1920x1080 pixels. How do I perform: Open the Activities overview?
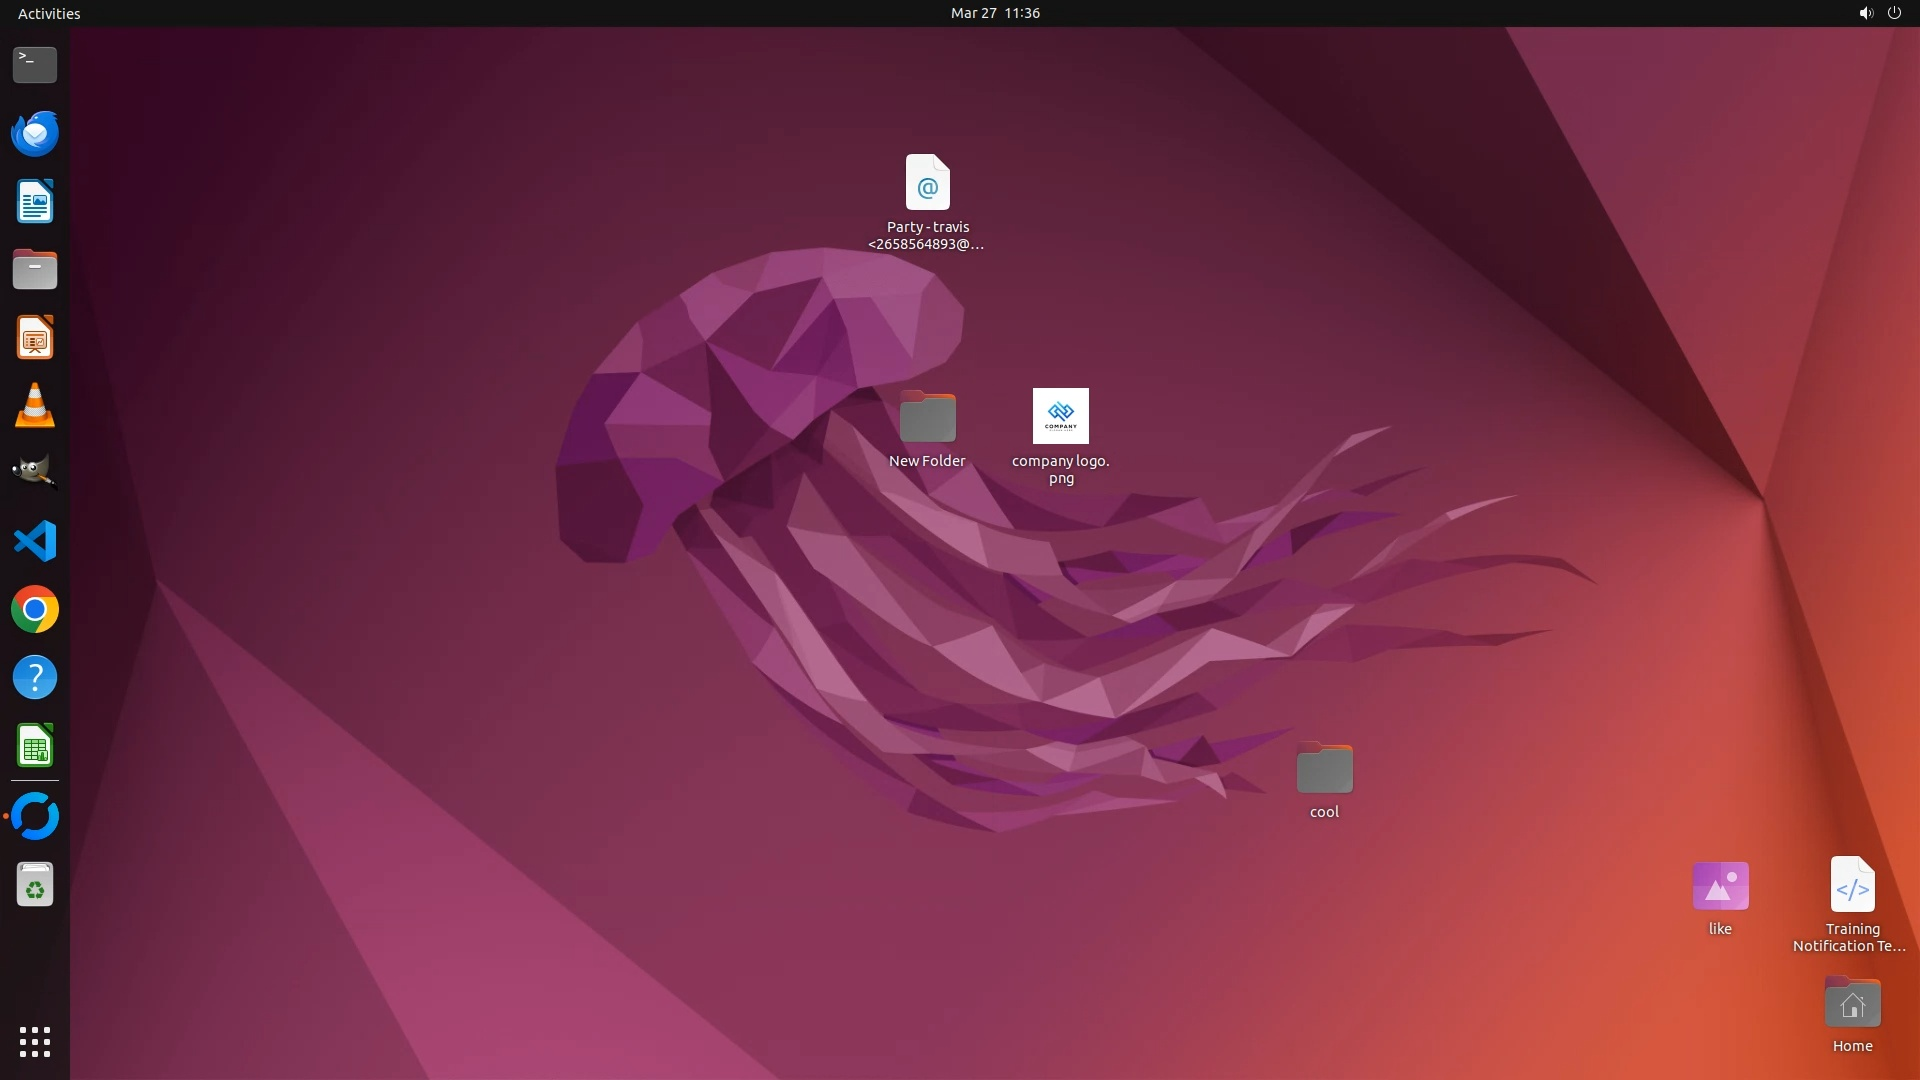49,13
